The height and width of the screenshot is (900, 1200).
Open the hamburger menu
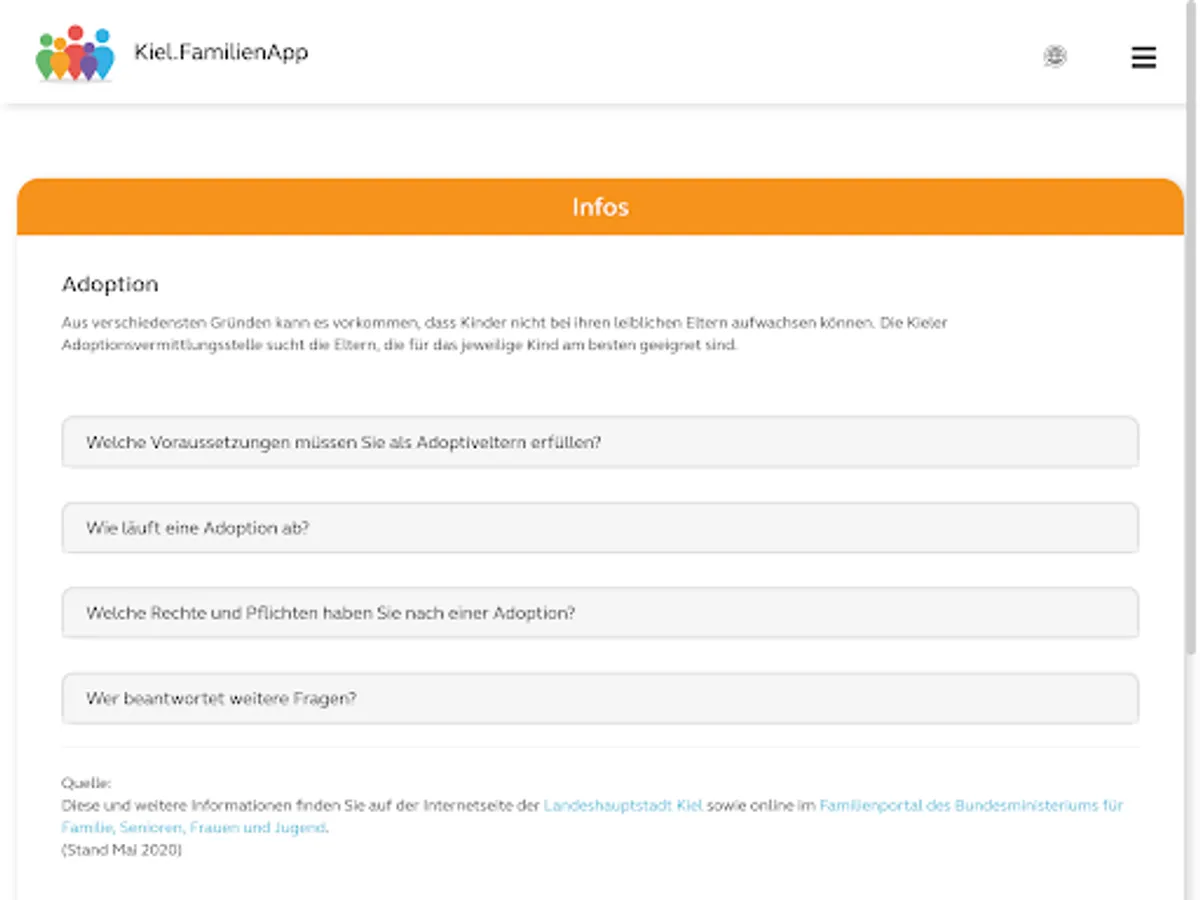[x=1143, y=58]
